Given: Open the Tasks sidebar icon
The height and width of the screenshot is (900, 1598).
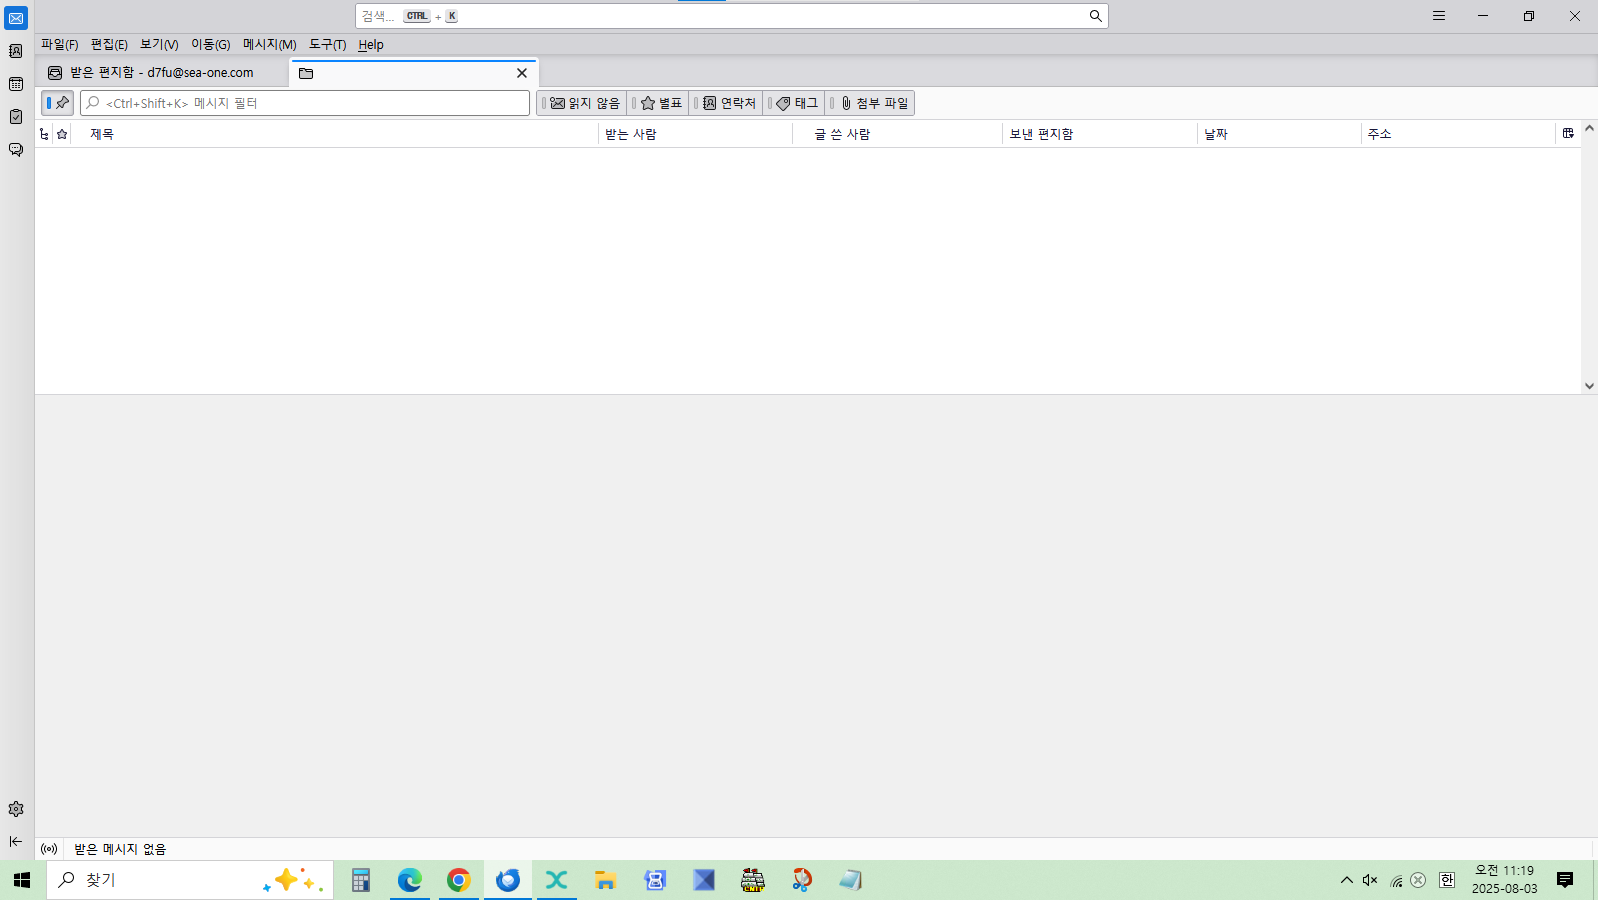Looking at the screenshot, I should pyautogui.click(x=16, y=117).
